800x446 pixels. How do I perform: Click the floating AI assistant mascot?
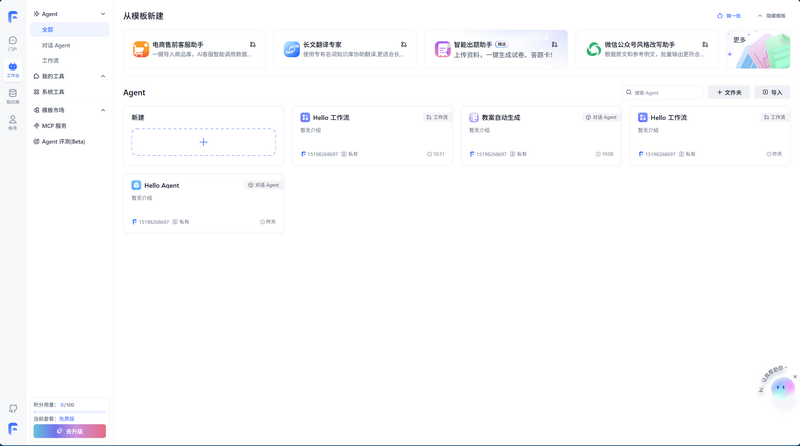782,387
